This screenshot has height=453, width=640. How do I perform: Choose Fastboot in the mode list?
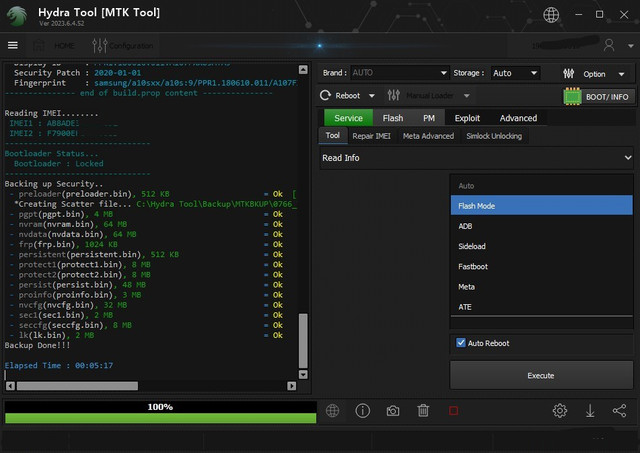(x=541, y=266)
